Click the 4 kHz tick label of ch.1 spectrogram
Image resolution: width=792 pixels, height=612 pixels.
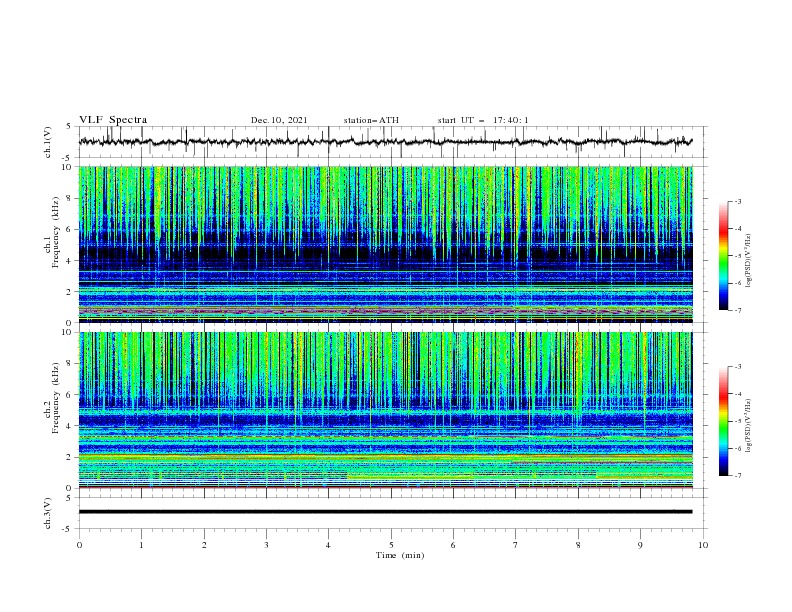coord(70,261)
